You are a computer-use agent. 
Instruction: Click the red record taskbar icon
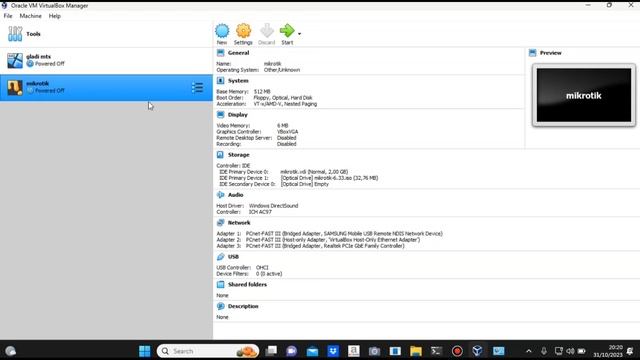tap(457, 351)
